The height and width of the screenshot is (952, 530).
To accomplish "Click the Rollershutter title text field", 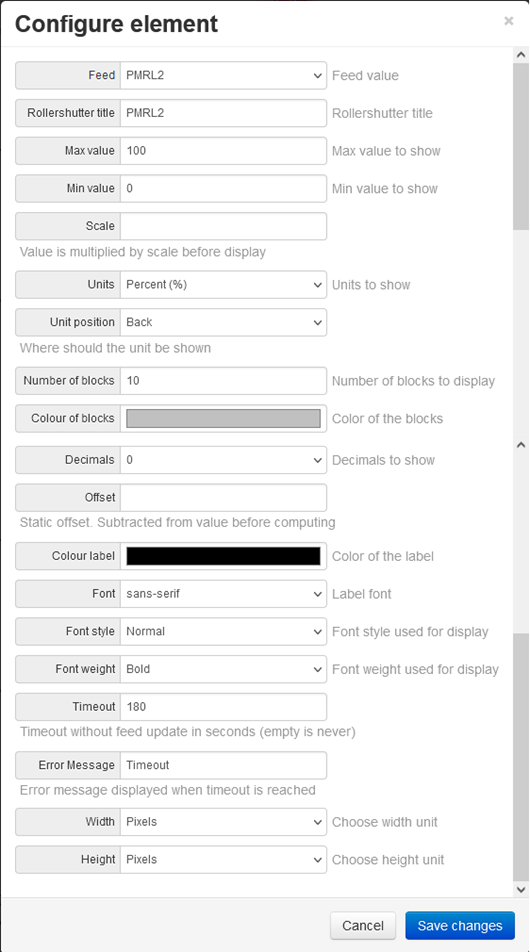I will 223,113.
